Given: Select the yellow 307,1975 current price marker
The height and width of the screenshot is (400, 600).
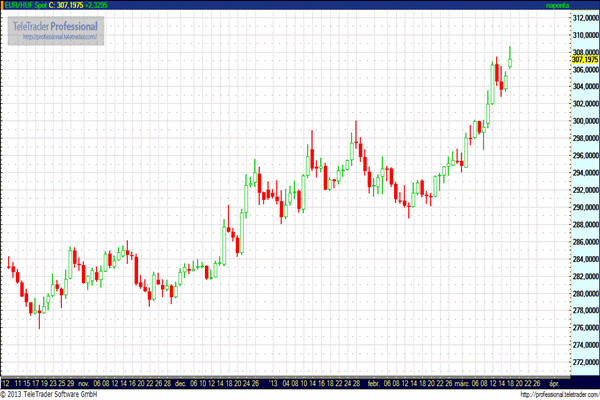Looking at the screenshot, I should [584, 60].
